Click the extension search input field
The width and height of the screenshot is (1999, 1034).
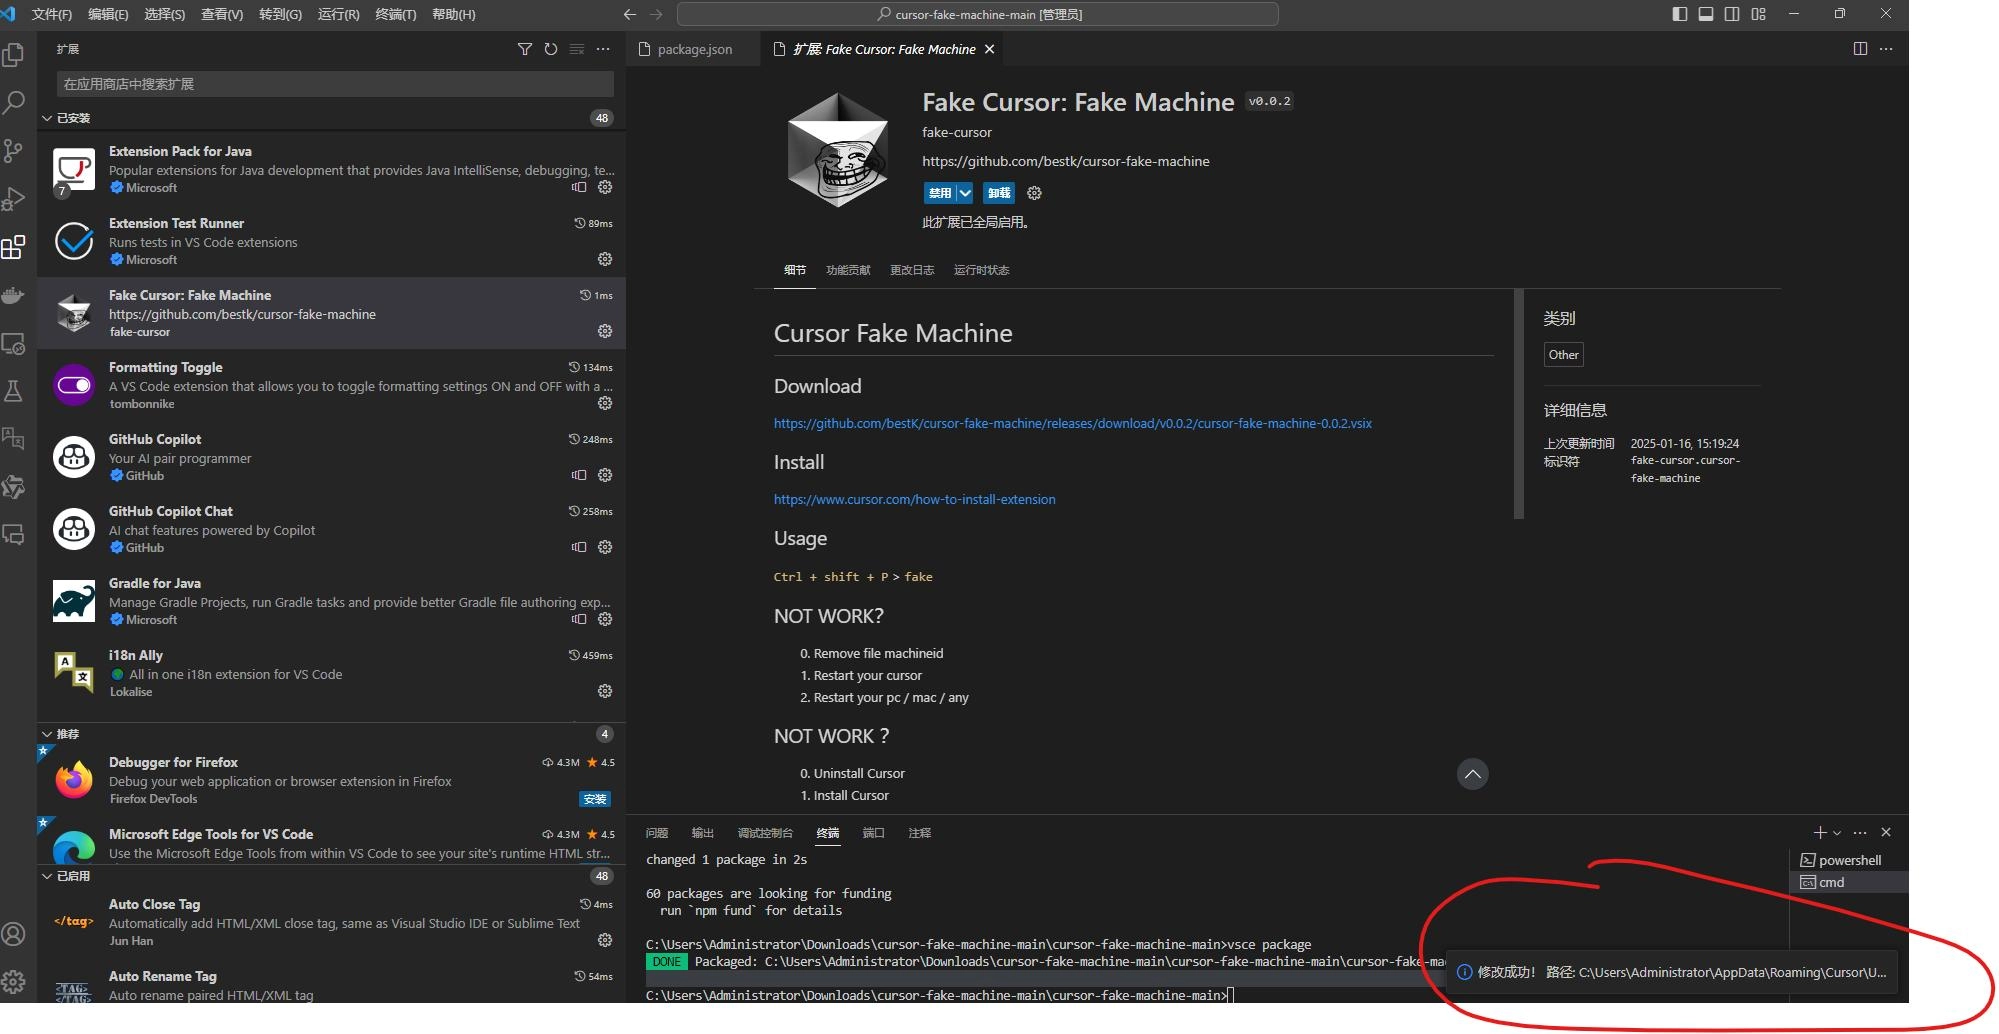click(335, 84)
